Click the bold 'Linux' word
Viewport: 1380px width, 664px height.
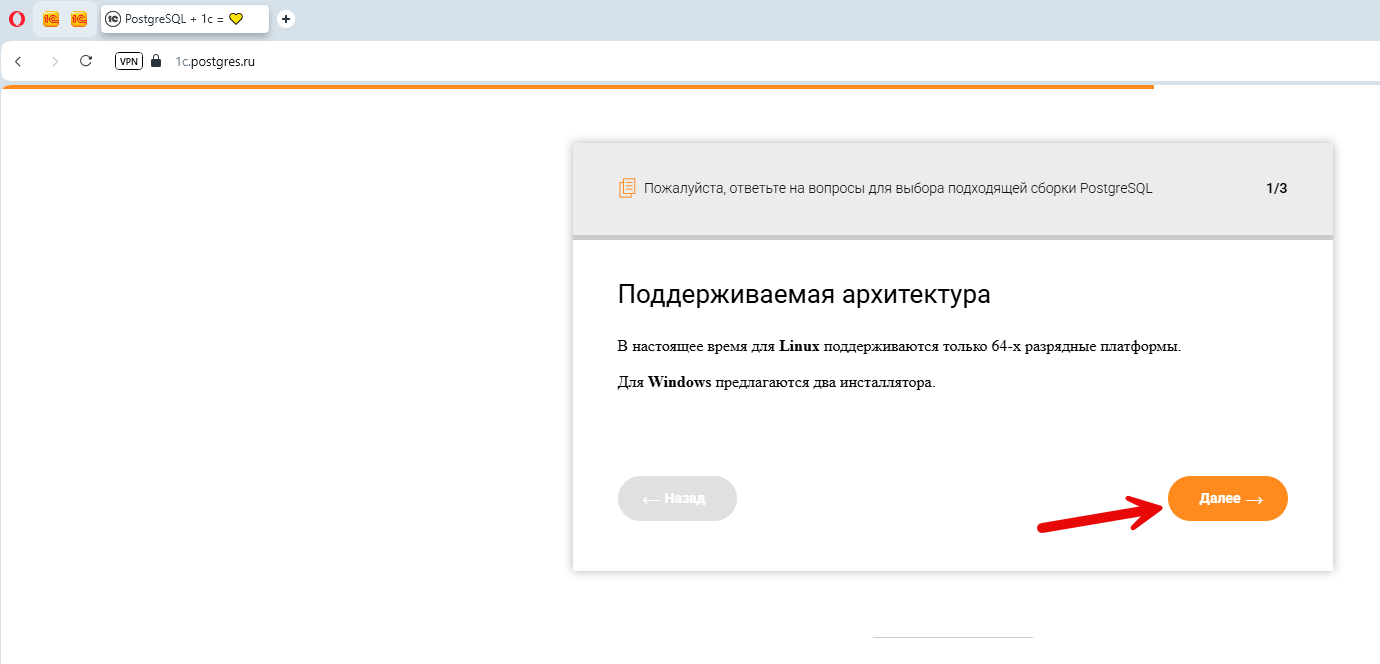coord(799,346)
